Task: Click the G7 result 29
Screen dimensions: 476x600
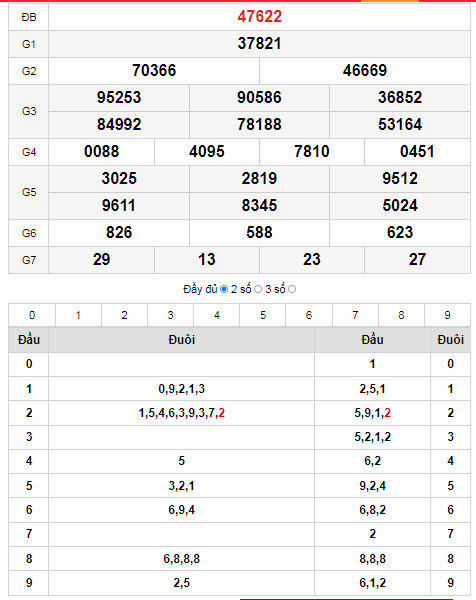Action: pyautogui.click(x=101, y=260)
